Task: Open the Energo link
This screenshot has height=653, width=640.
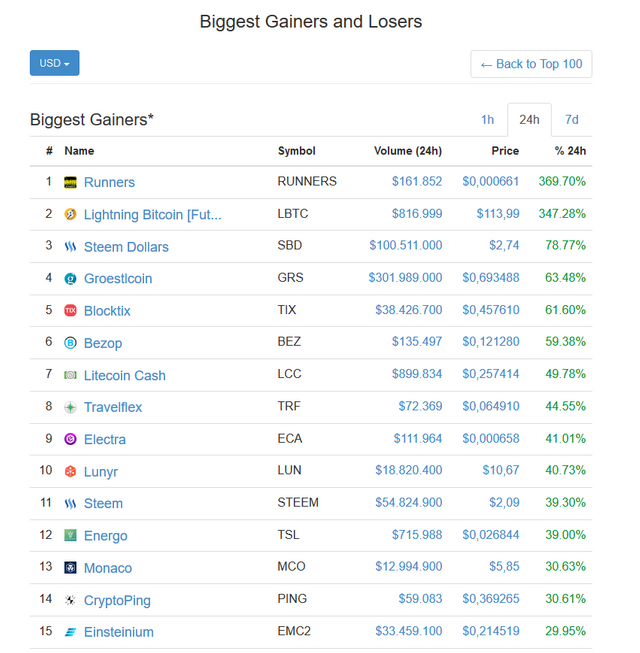Action: pos(105,536)
